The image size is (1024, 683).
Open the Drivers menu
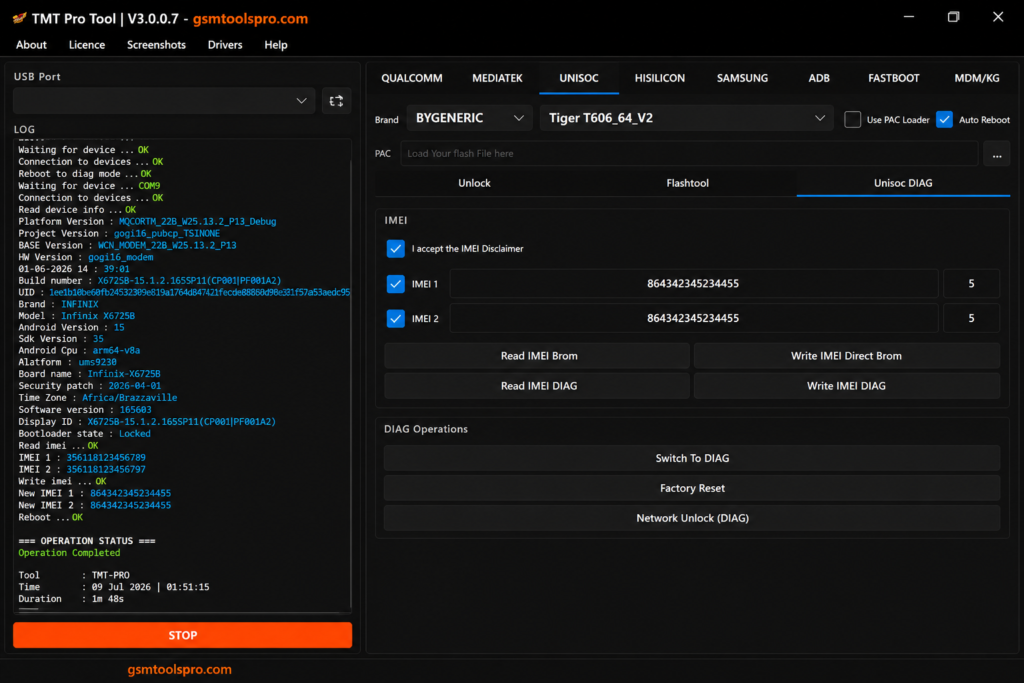[225, 45]
